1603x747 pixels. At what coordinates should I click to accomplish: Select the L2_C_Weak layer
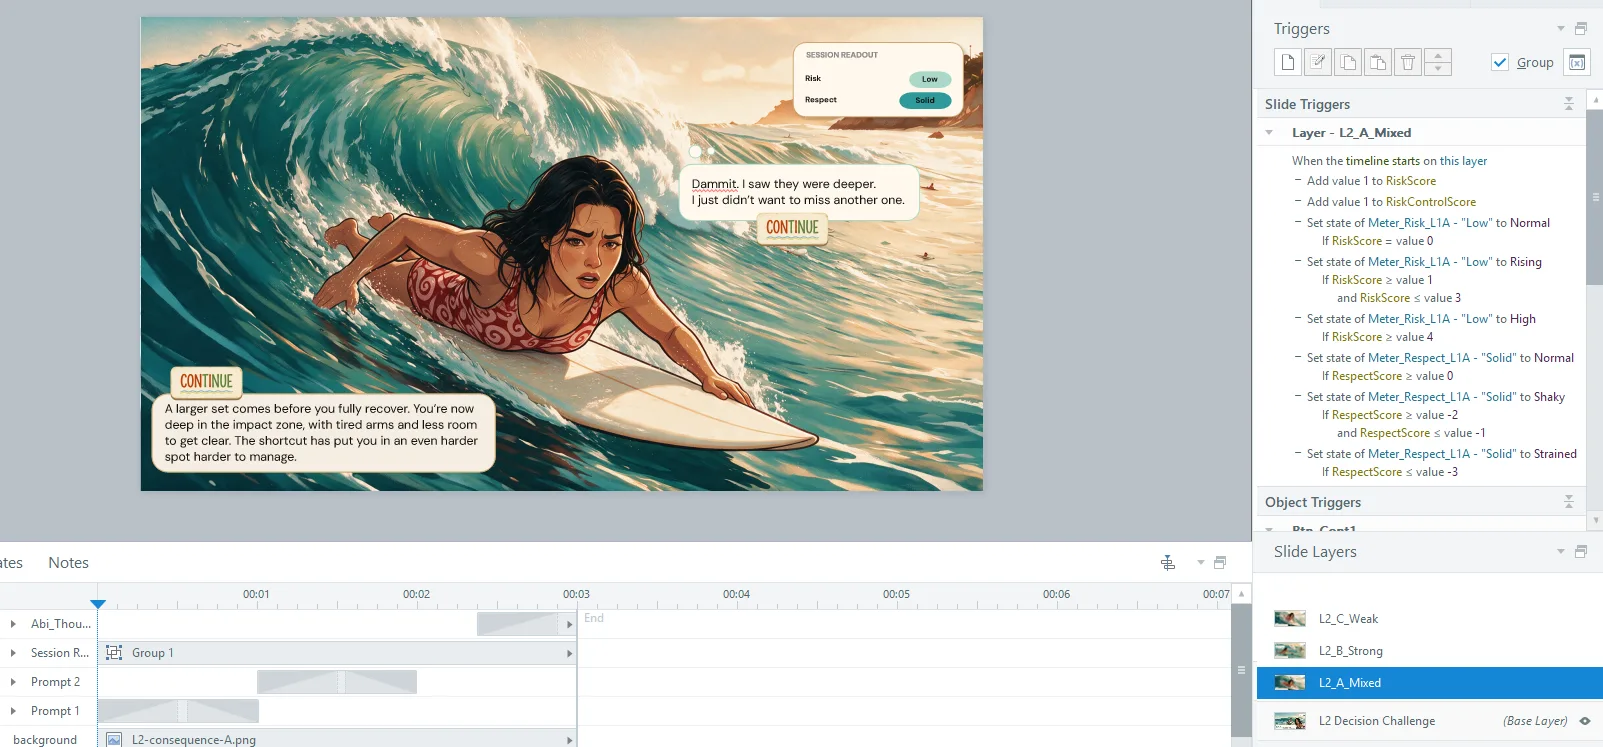tap(1429, 619)
